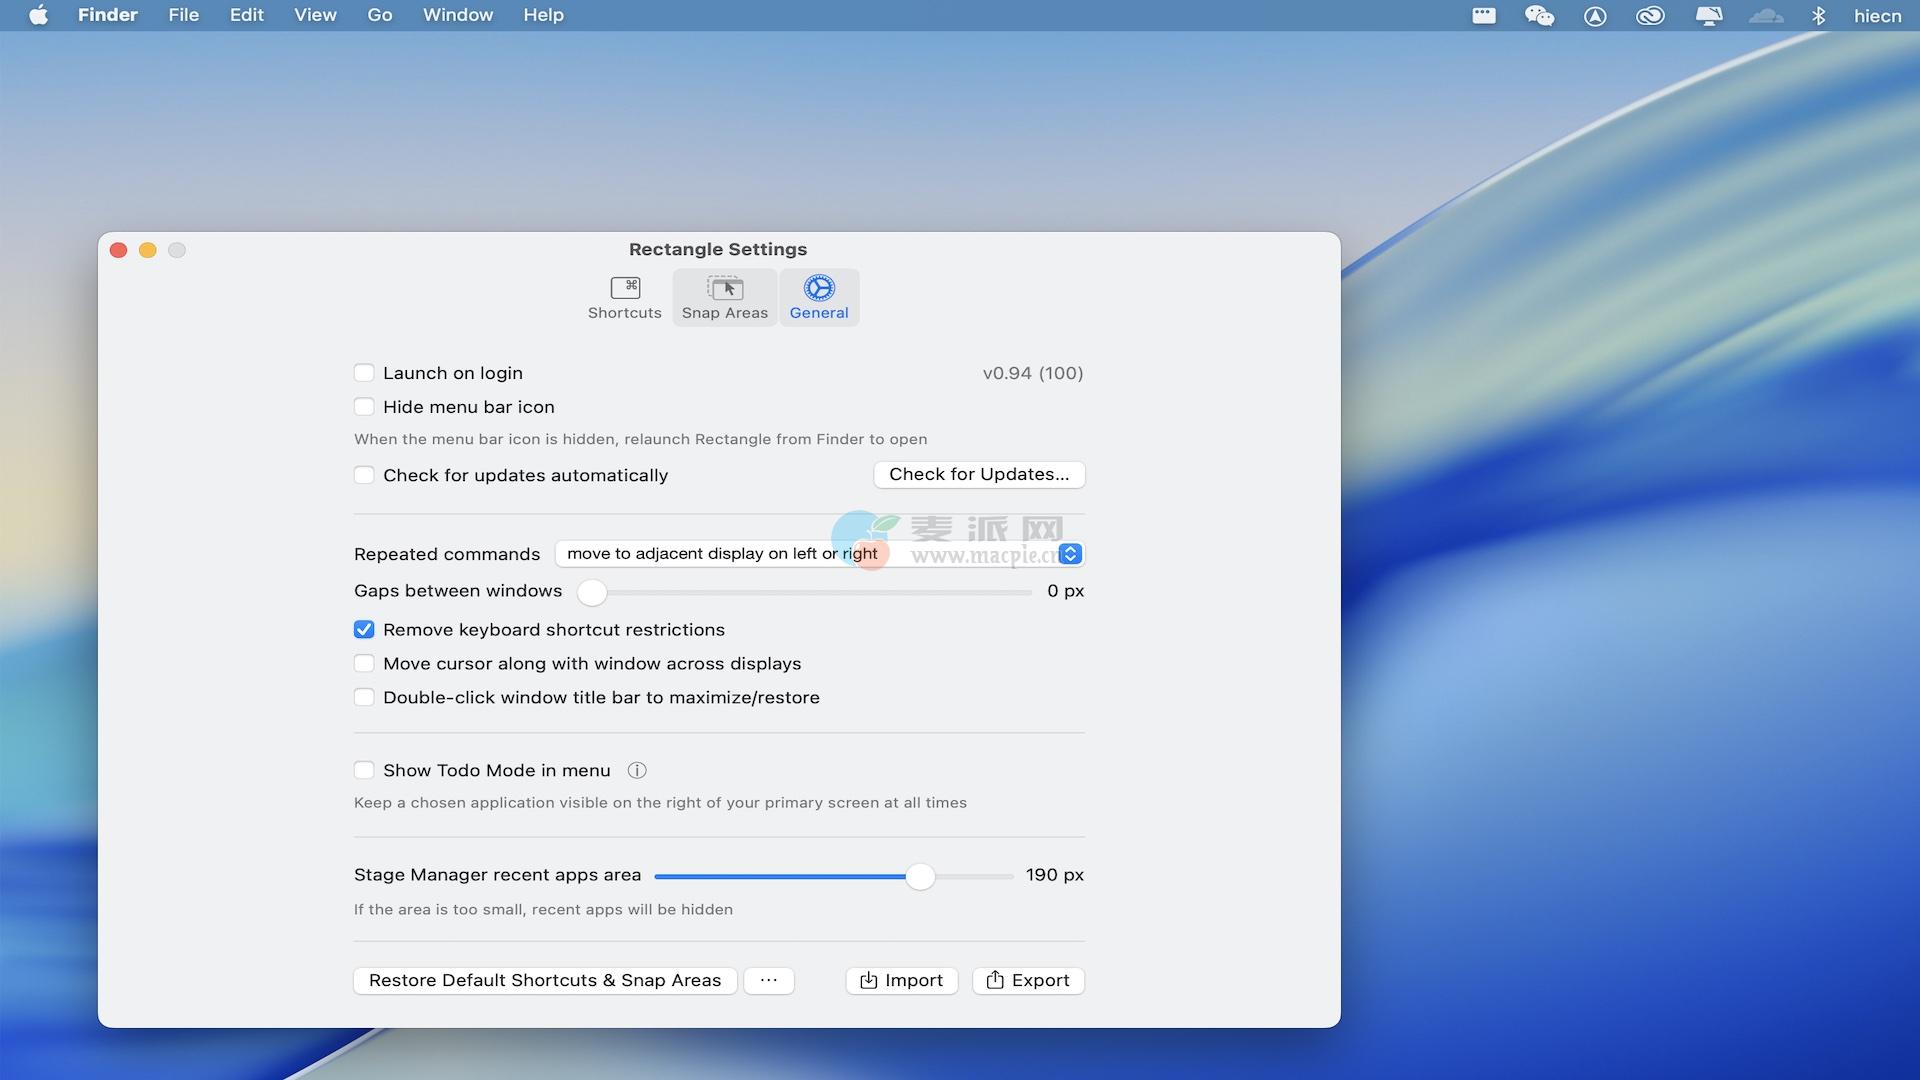Switch to Snap Areas icon tab

tap(725, 298)
